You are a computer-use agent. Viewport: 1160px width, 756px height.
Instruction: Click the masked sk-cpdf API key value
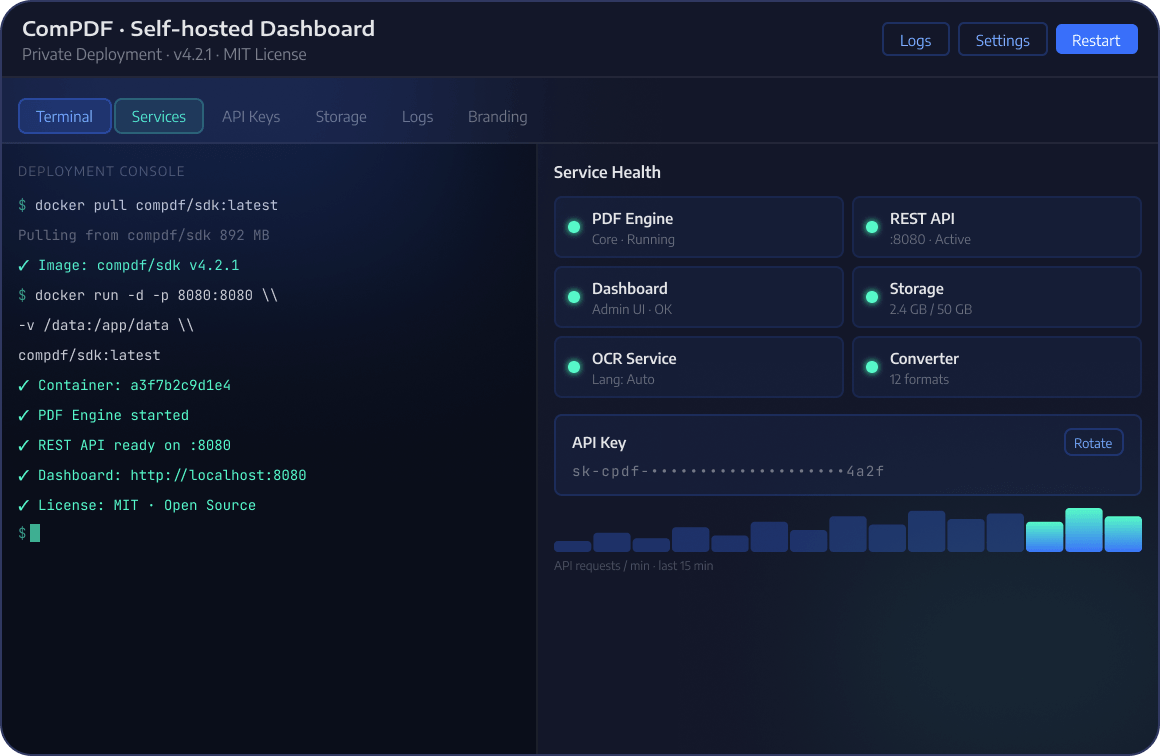tap(728, 471)
